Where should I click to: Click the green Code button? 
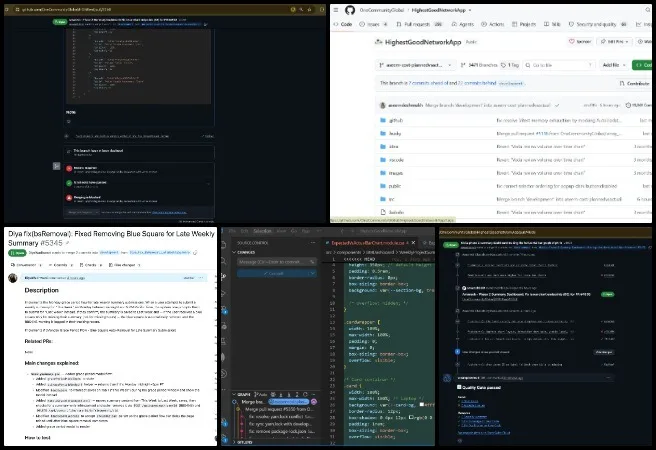point(643,65)
